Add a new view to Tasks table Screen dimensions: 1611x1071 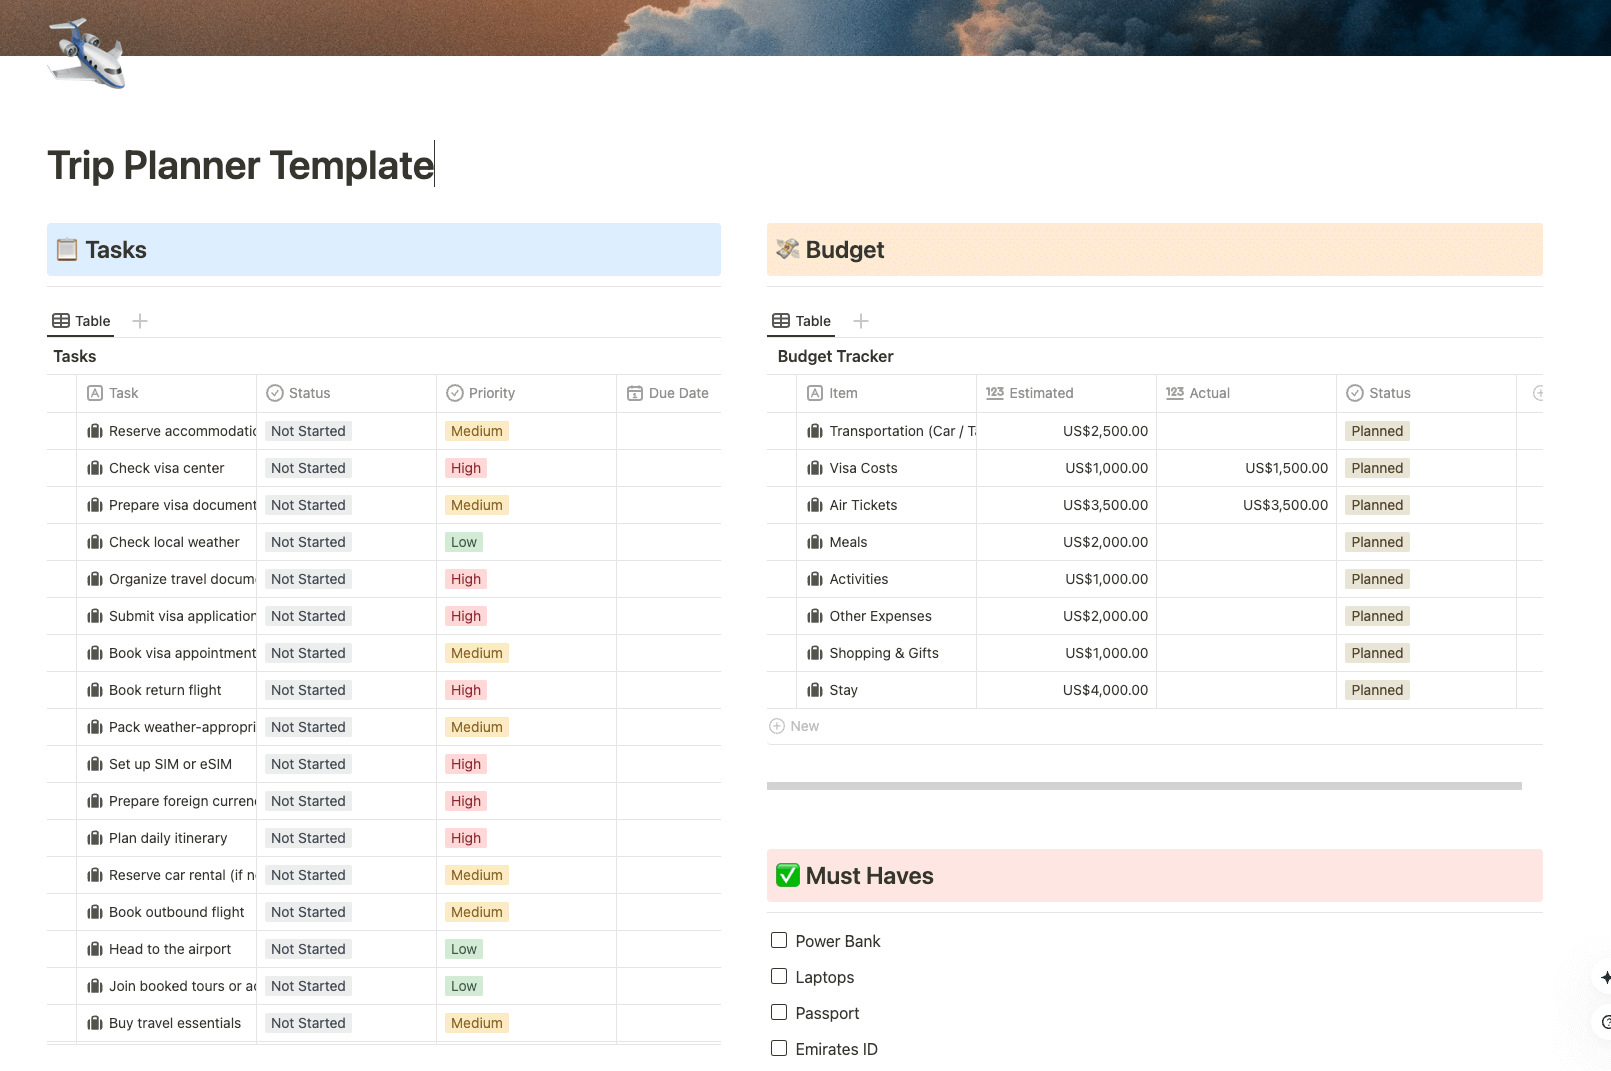coord(140,321)
